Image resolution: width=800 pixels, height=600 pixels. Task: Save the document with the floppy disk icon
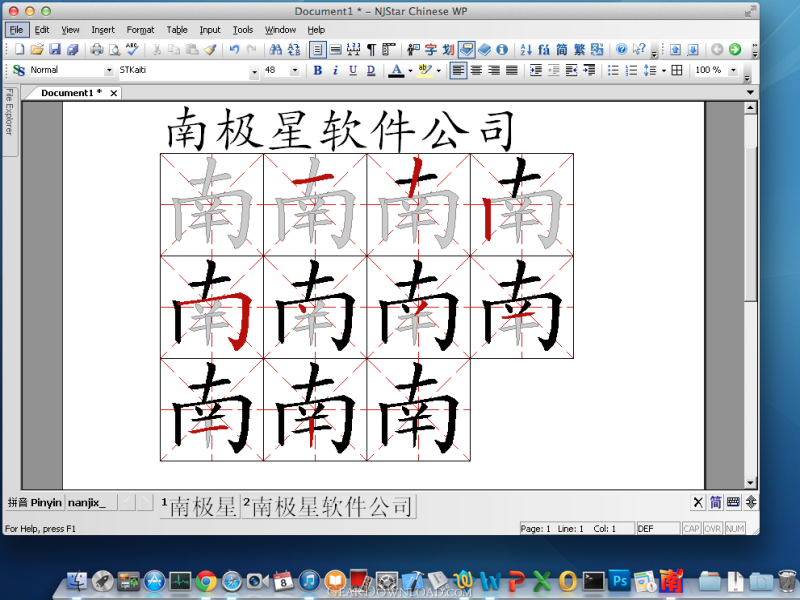tap(55, 49)
